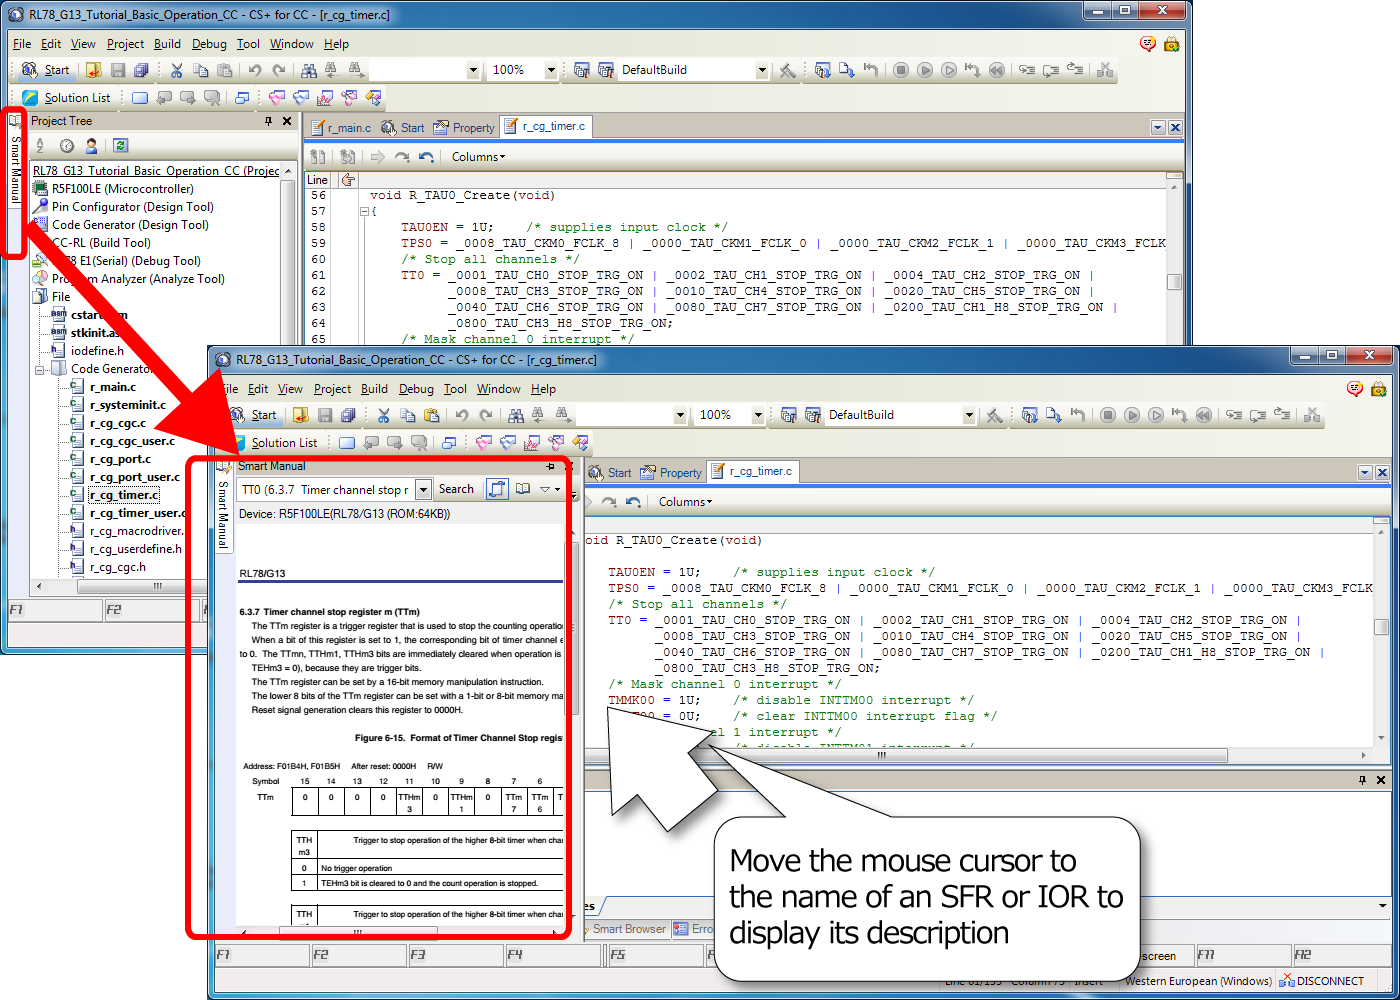1400x1000 pixels.
Task: Click Find binoculars icon in front window
Action: (516, 415)
